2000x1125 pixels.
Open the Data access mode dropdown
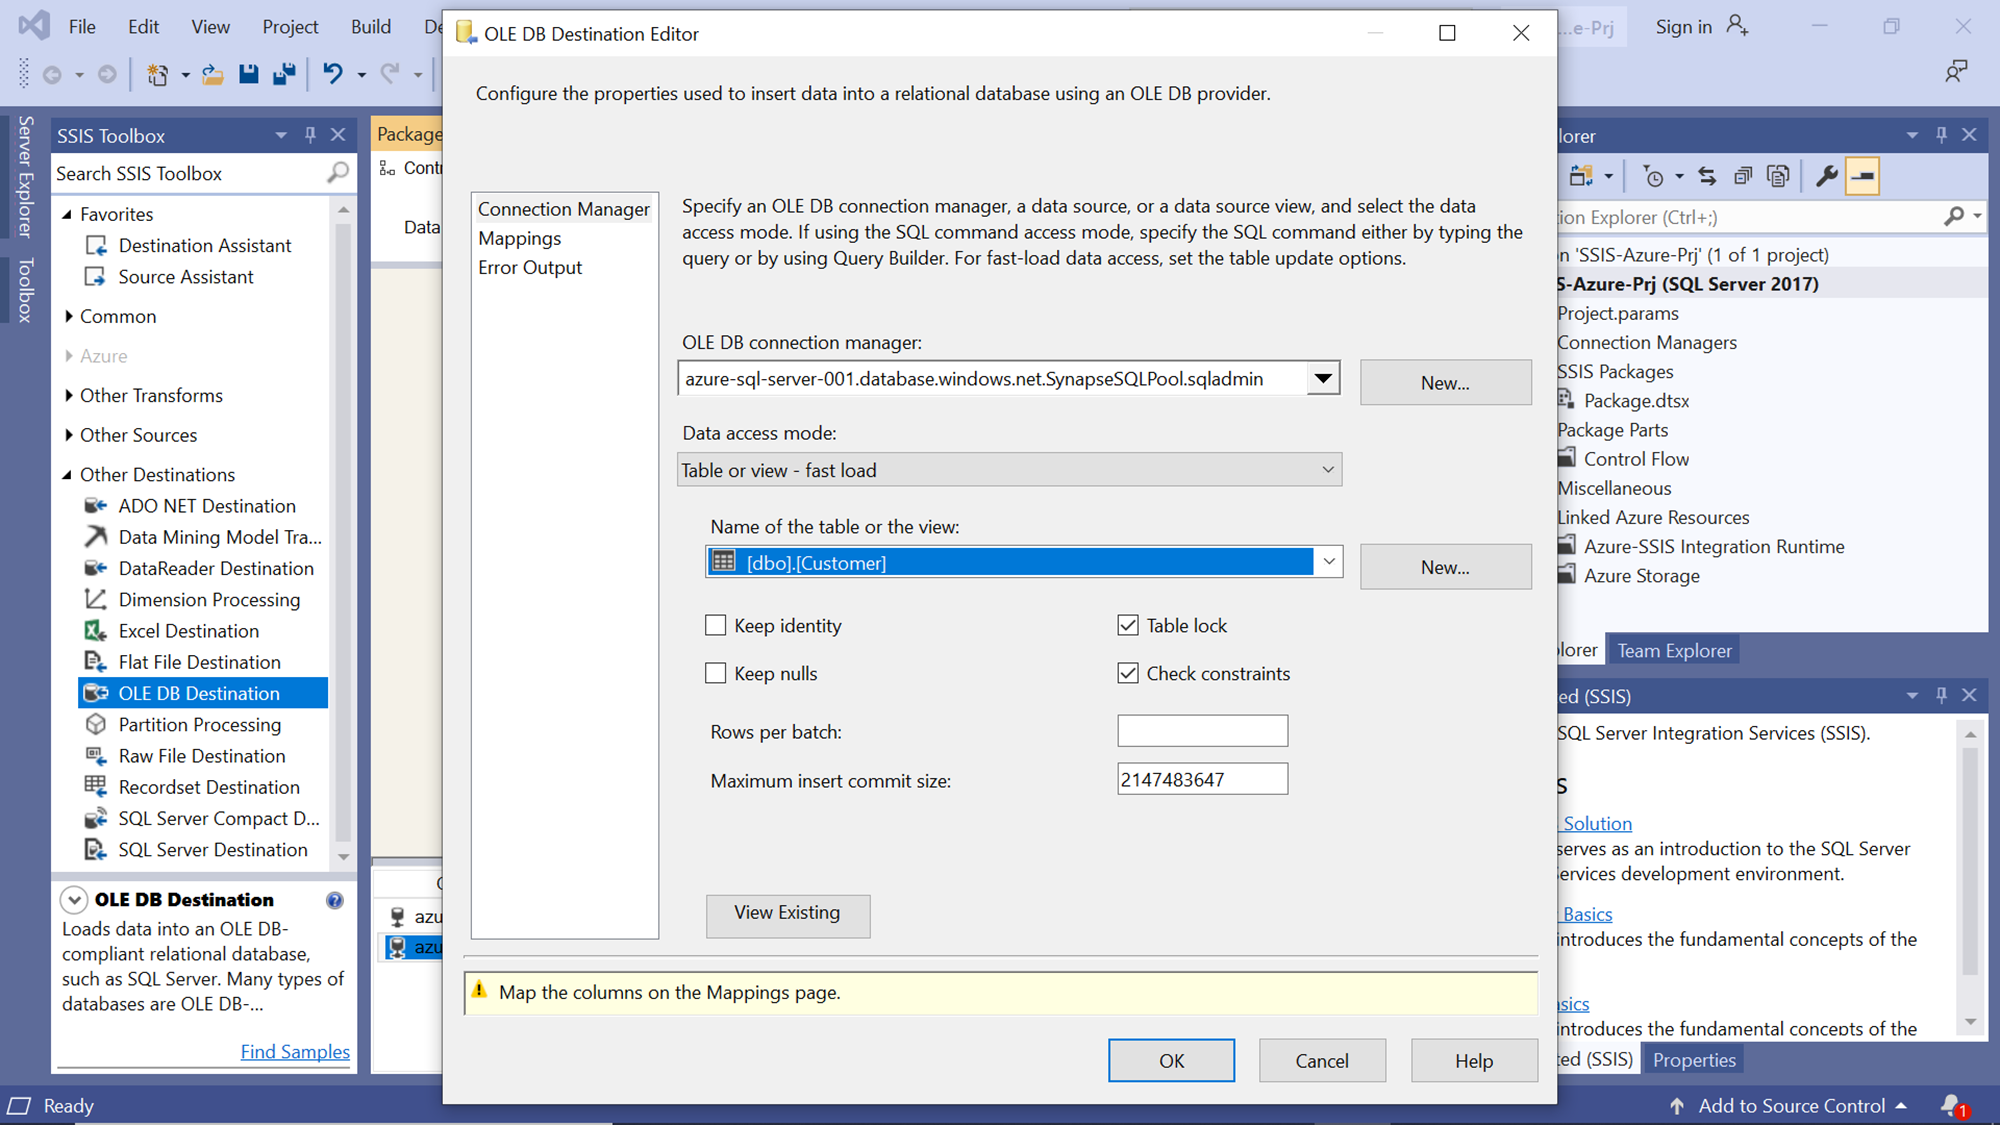pyautogui.click(x=1328, y=470)
